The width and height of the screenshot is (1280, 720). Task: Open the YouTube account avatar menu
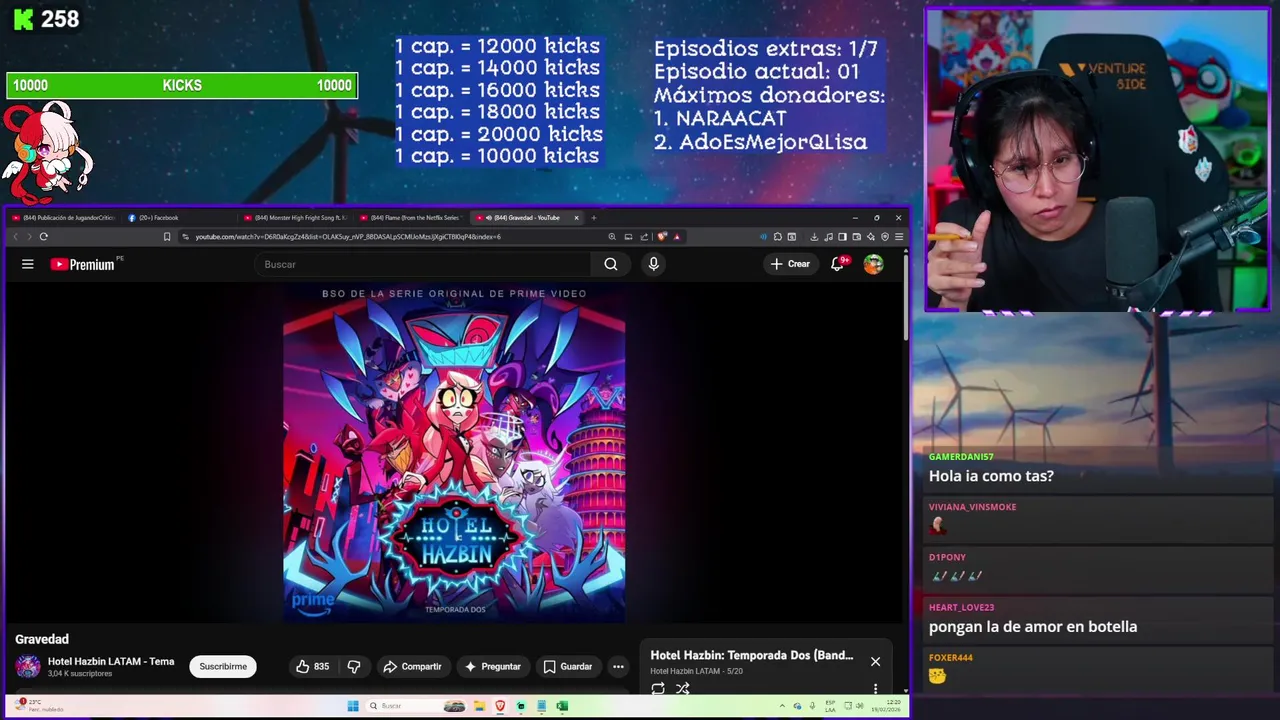874,264
